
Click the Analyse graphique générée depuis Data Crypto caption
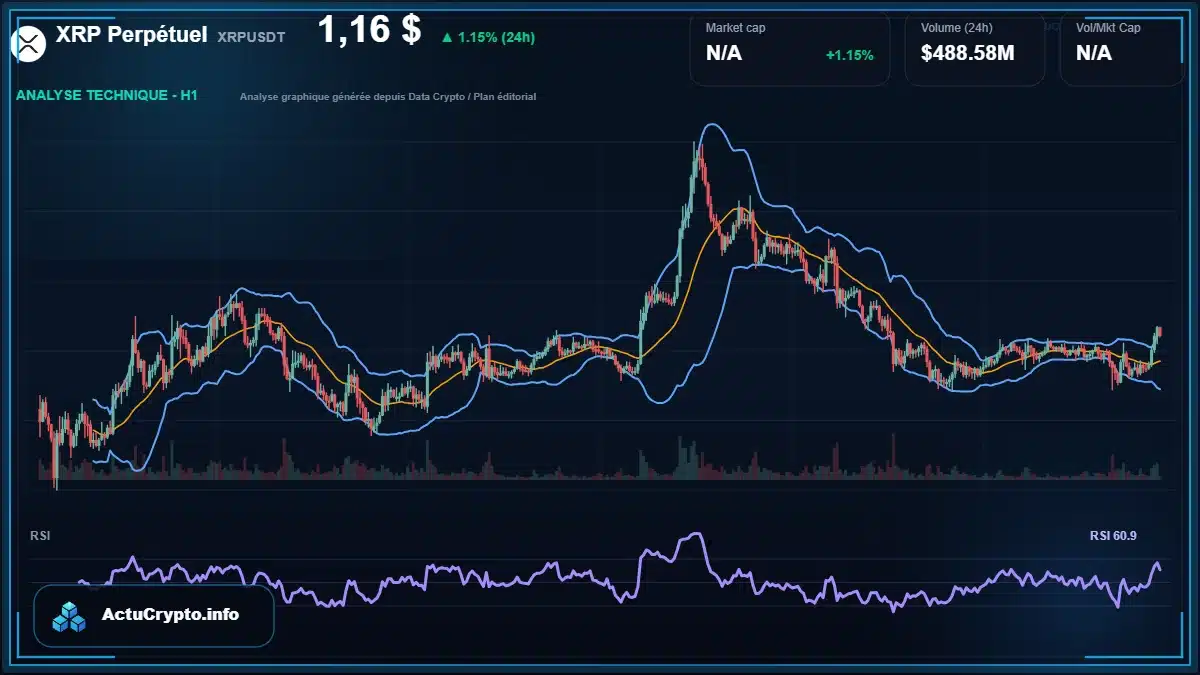tap(388, 97)
